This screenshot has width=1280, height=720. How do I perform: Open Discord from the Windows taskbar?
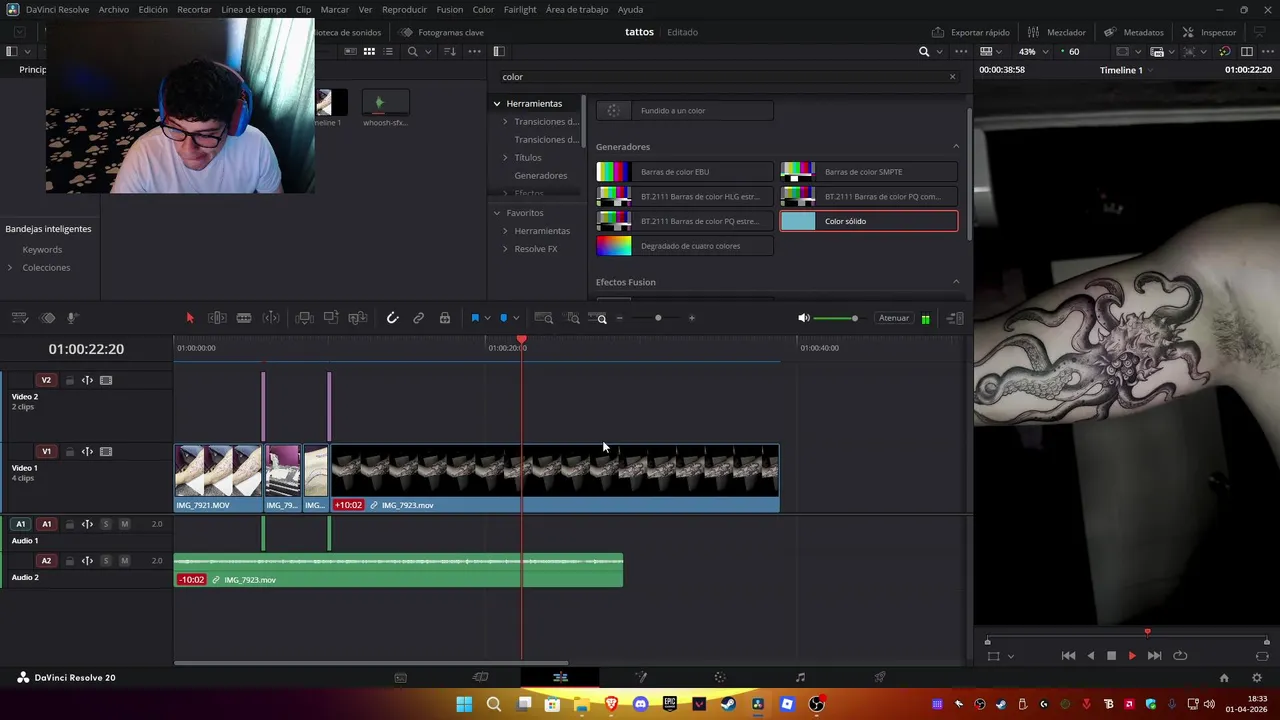pos(640,705)
